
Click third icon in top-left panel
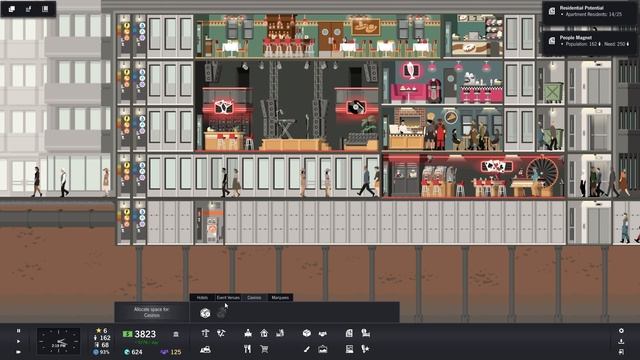coord(45,9)
